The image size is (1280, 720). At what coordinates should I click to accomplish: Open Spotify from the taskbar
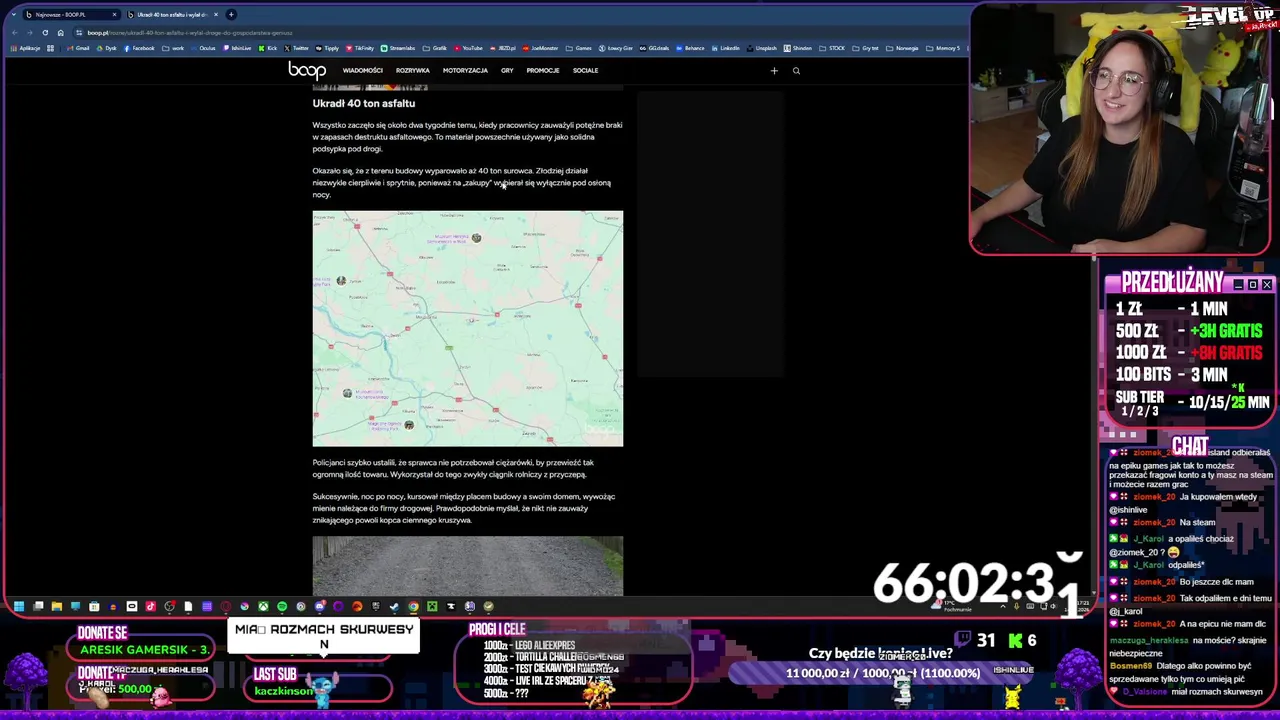point(282,606)
